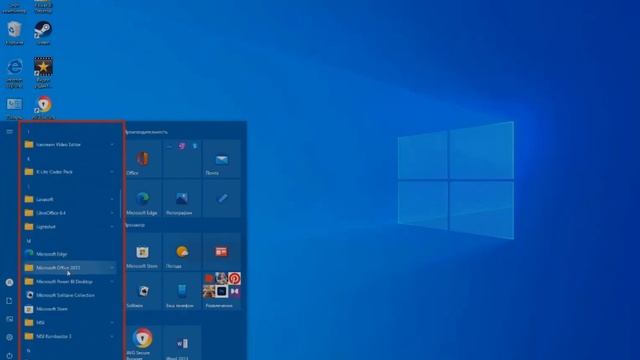The image size is (640, 360).
Task: Open the Почта mail tile
Action: [x=222, y=159]
